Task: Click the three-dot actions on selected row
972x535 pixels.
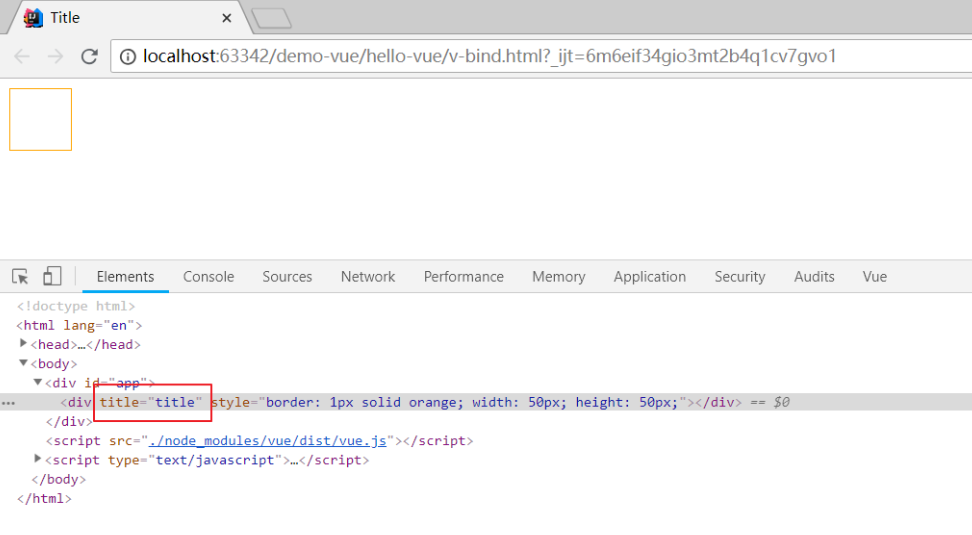Action: 9,403
